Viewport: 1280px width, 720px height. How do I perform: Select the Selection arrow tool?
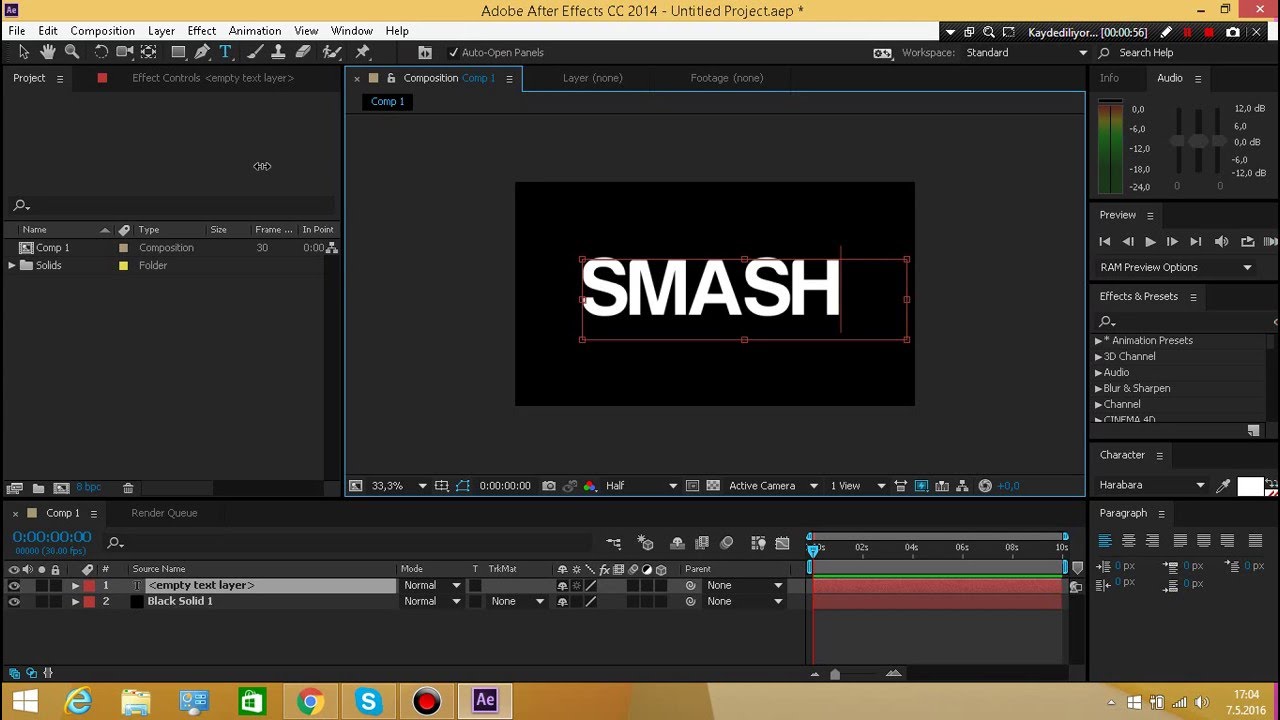coord(24,52)
